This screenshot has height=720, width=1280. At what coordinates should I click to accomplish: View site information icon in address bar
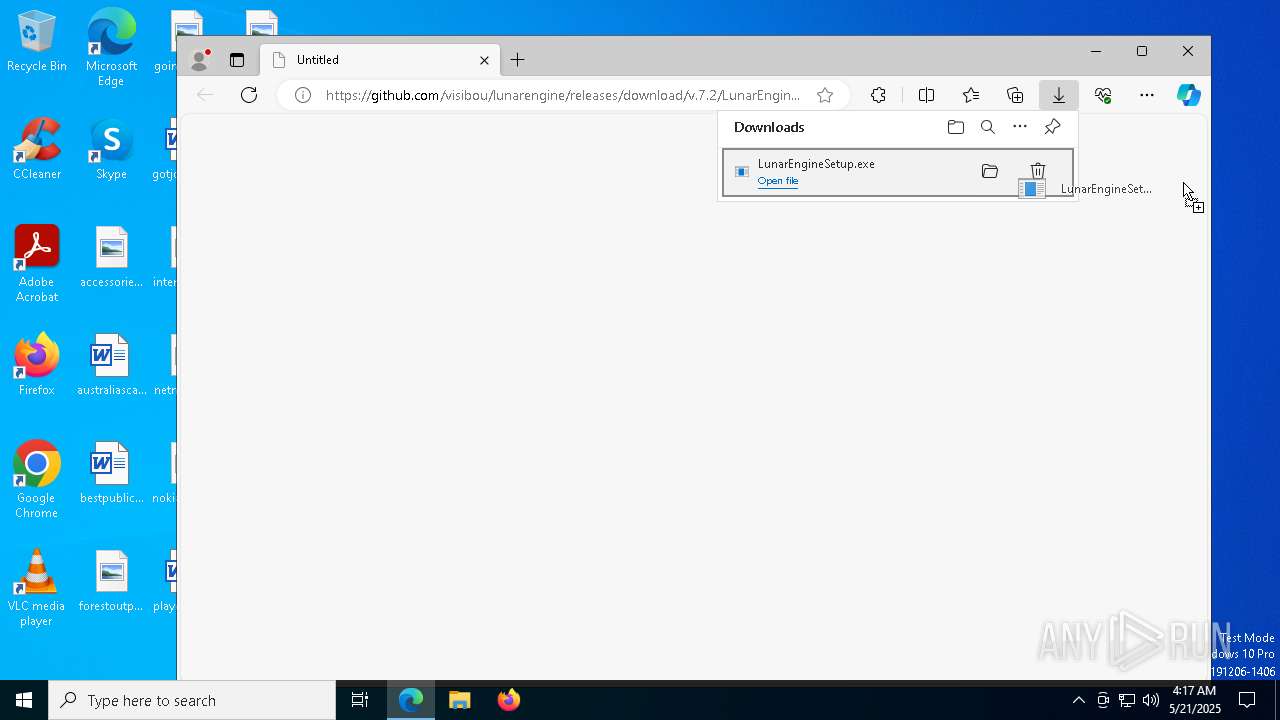(x=303, y=95)
